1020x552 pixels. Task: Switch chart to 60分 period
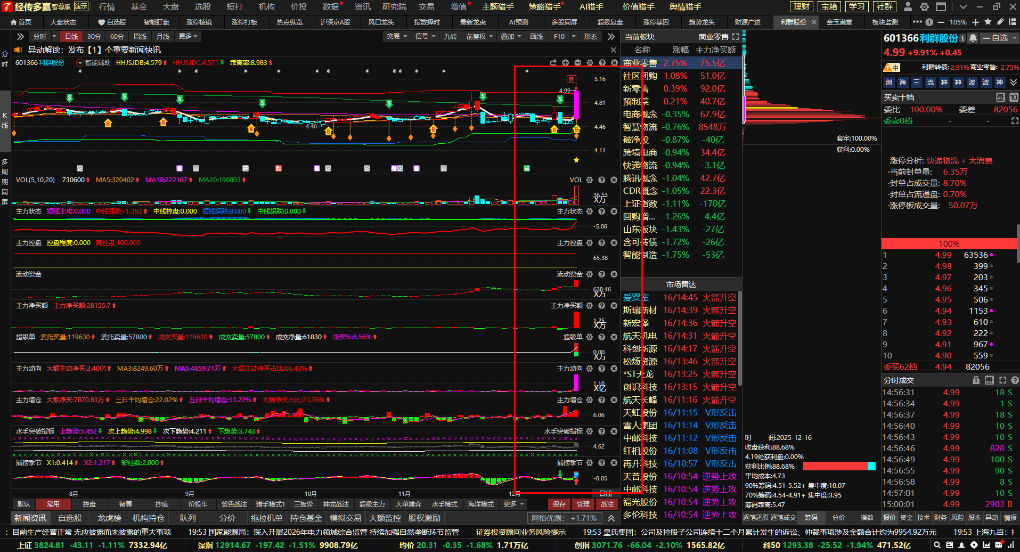click(x=115, y=37)
